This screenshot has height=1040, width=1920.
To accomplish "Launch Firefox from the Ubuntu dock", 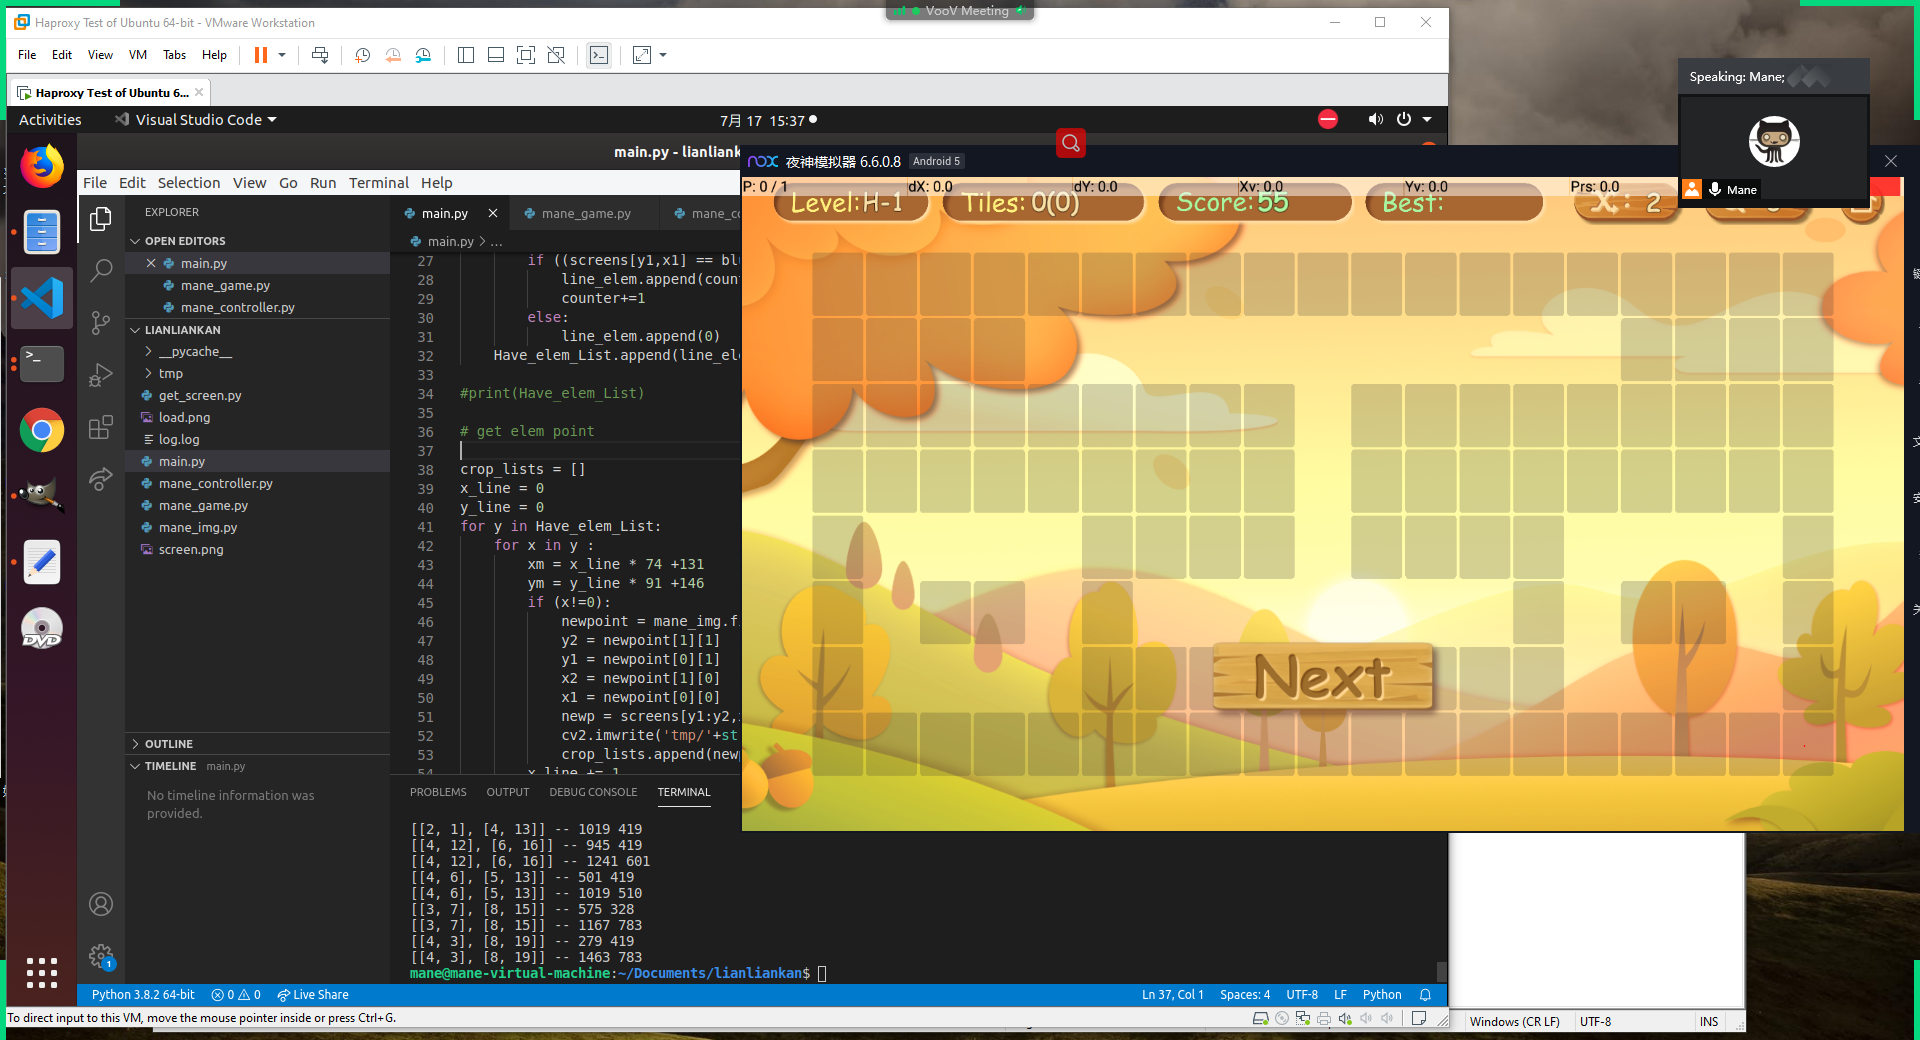I will (41, 166).
